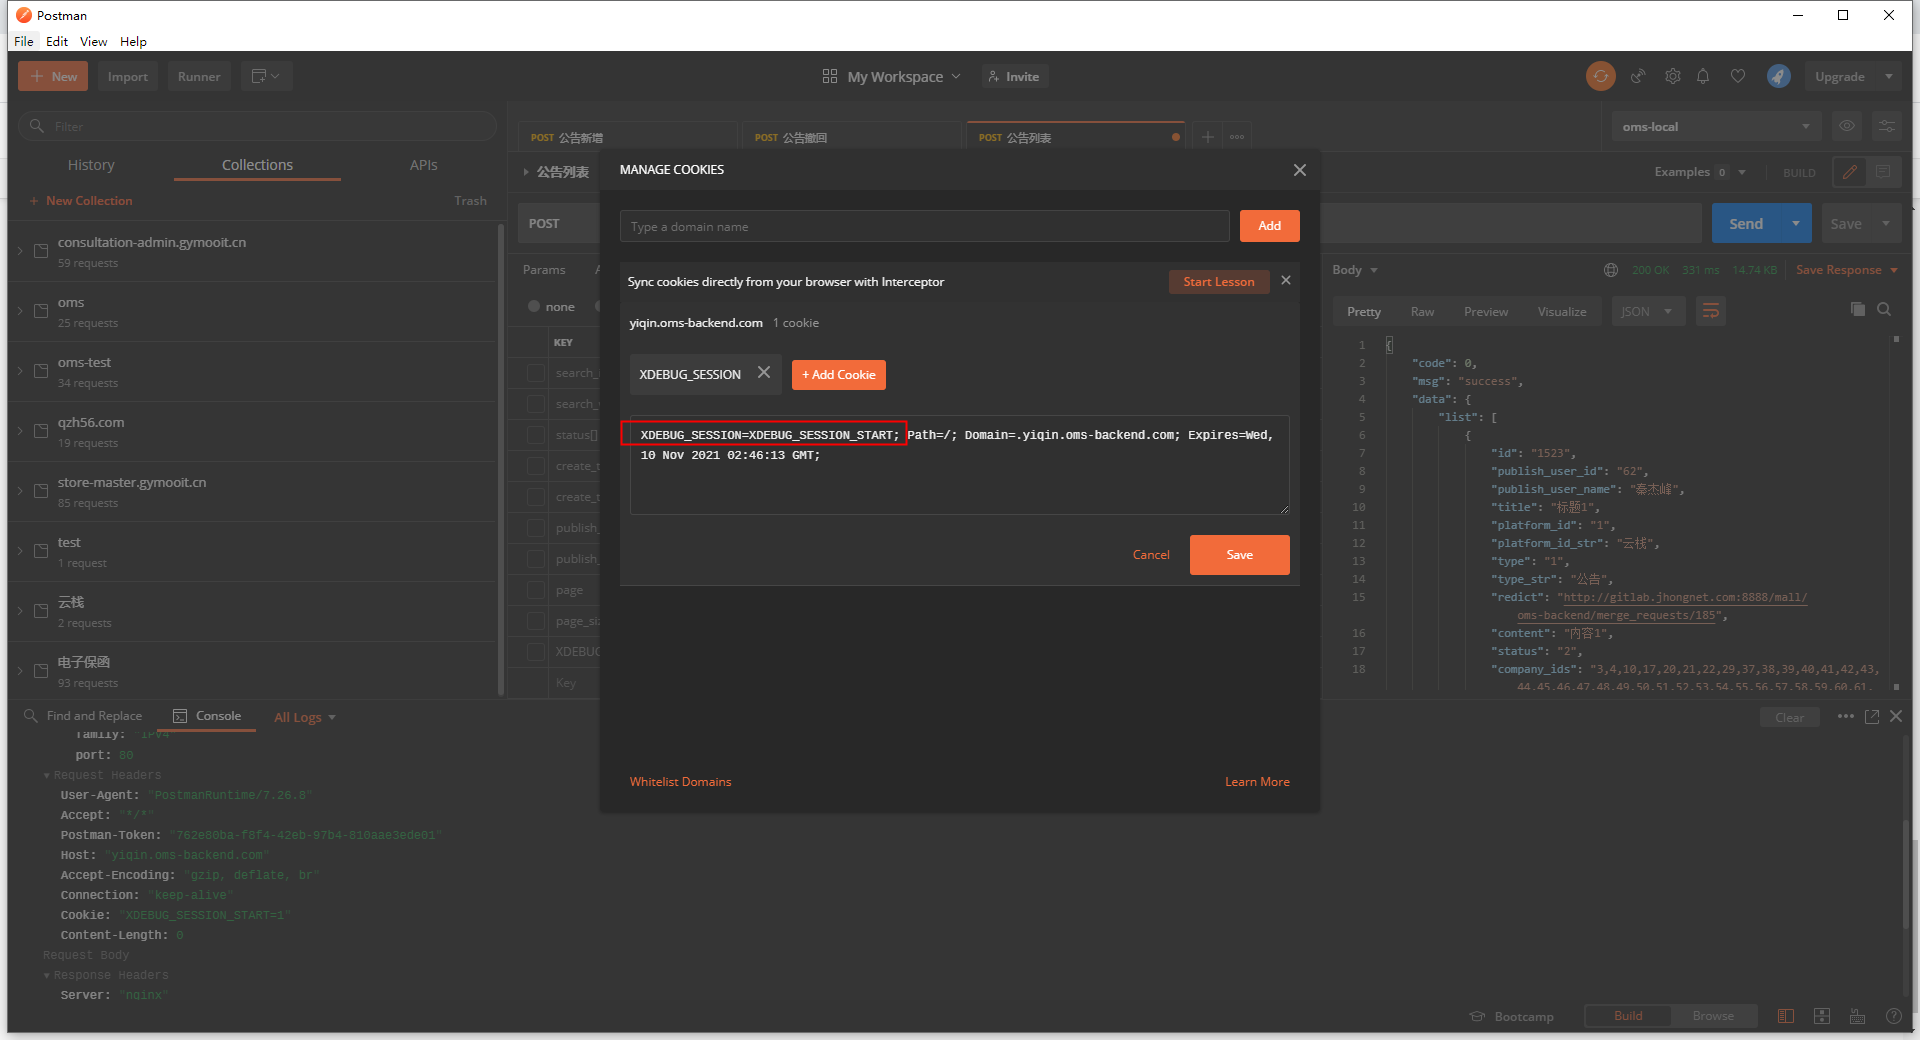Viewport: 1920px width, 1040px height.
Task: Switch to Build mode in status bar
Action: [1628, 1016]
